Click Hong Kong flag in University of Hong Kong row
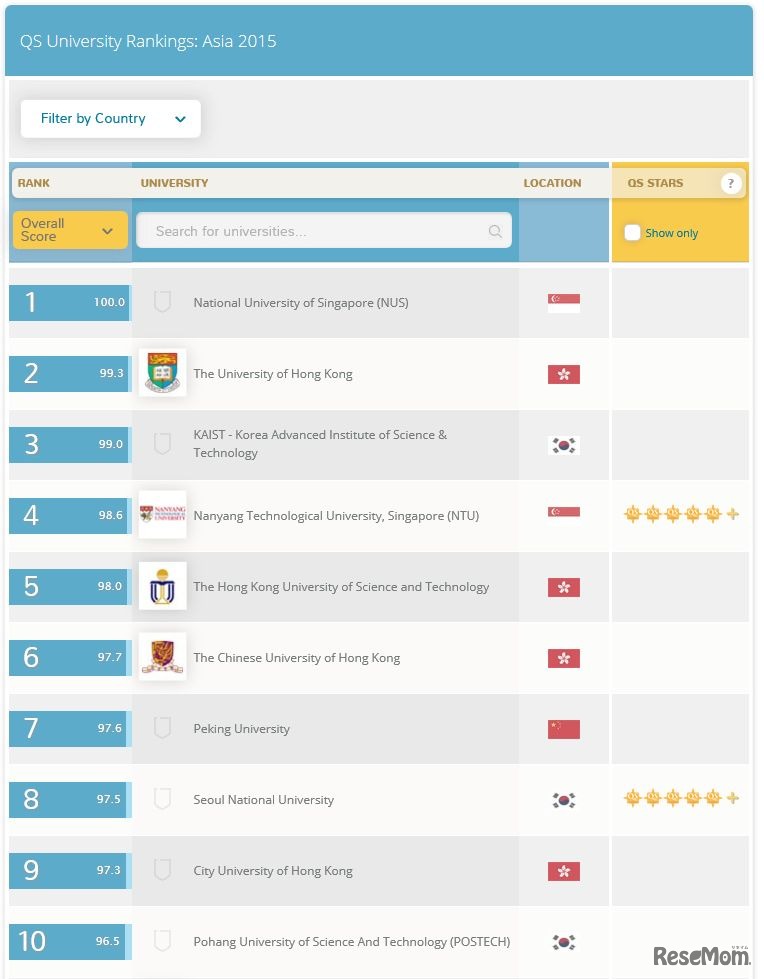 tap(564, 374)
